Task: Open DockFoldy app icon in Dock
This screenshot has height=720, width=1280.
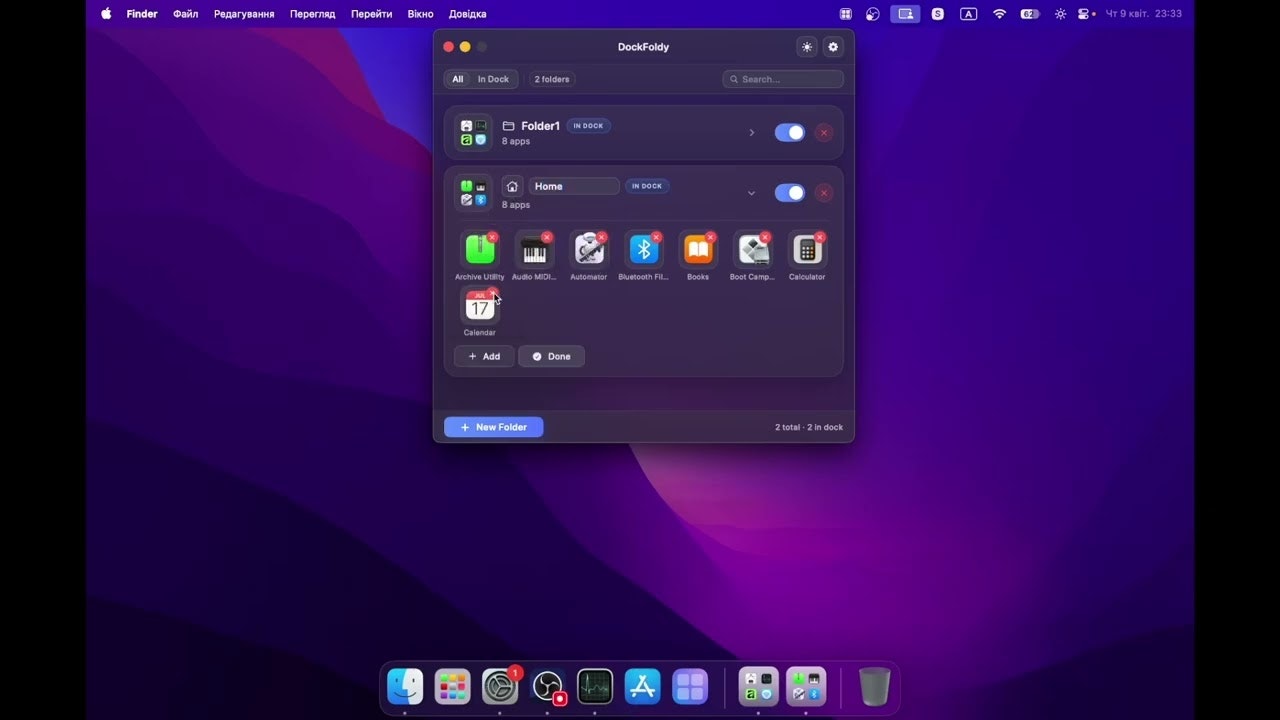Action: [690, 687]
